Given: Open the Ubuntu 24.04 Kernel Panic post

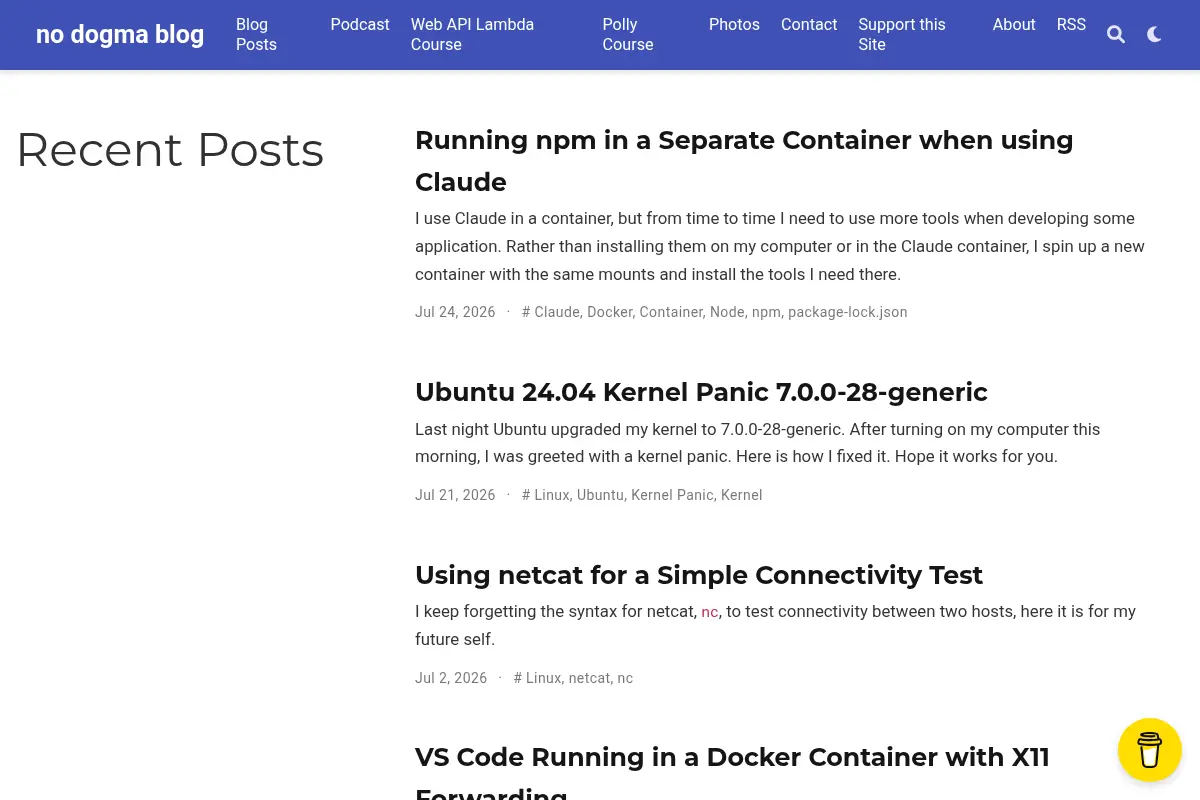Looking at the screenshot, I should (701, 392).
